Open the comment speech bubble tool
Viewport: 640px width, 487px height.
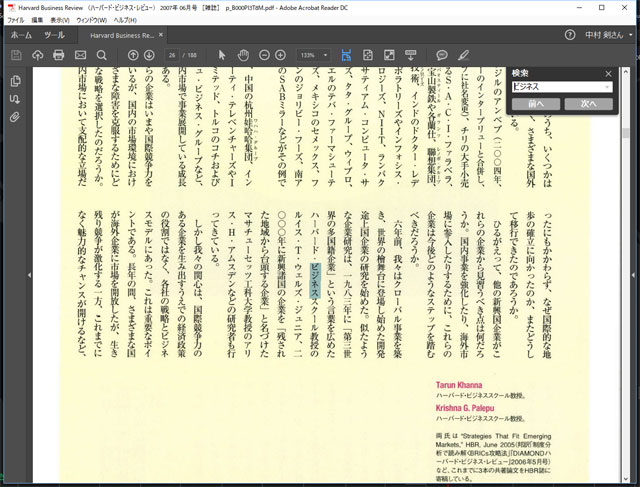pos(442,54)
